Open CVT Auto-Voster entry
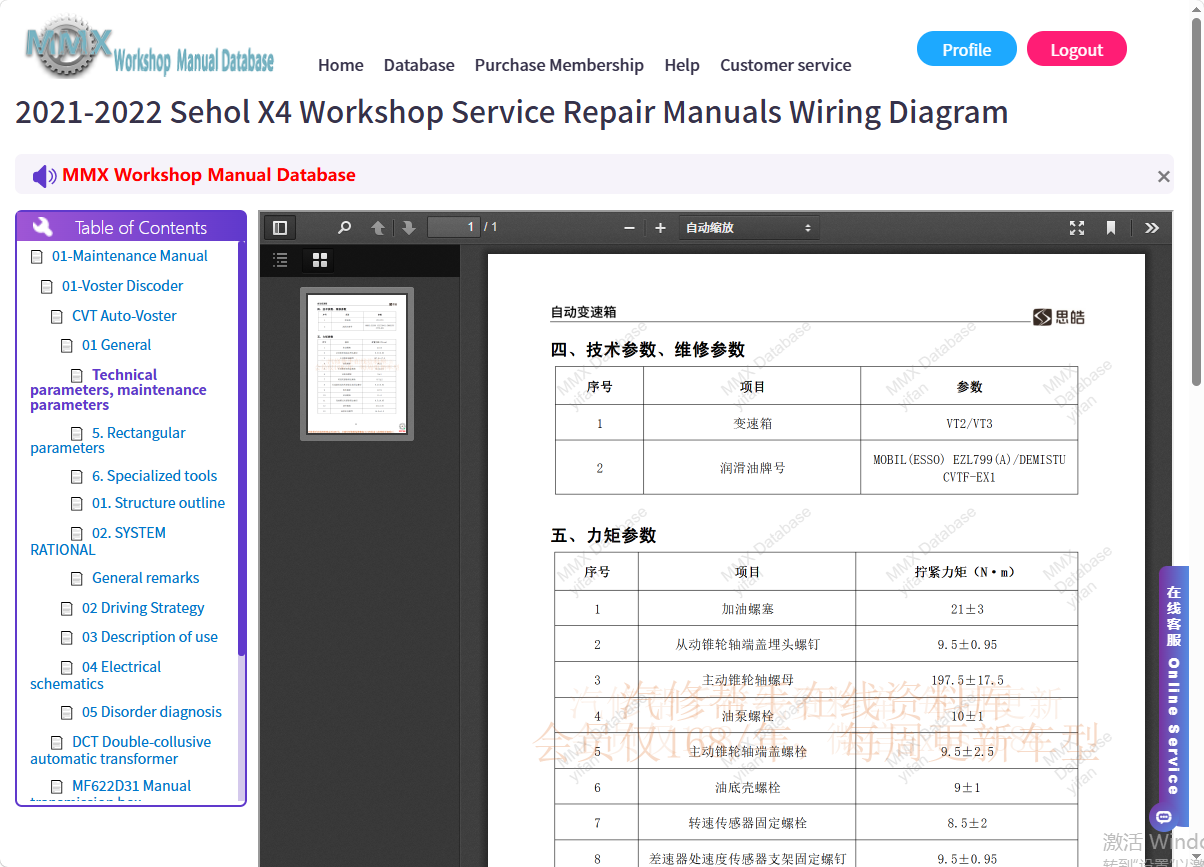 [124, 316]
